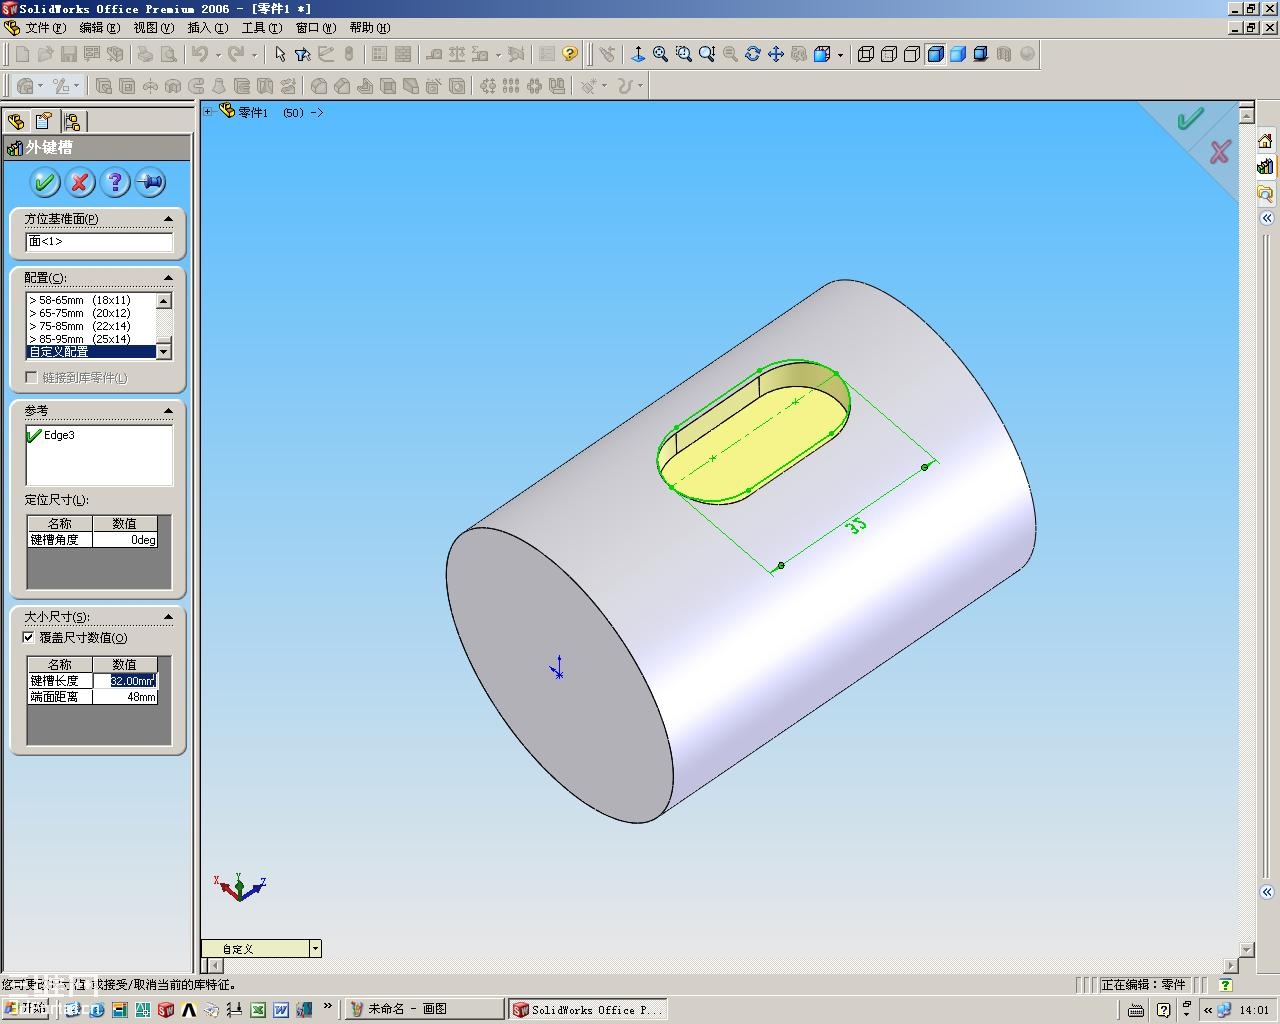1280x1024 pixels.
Task: Select configuration '> 65-75mm (20x12)'
Action: pos(91,313)
